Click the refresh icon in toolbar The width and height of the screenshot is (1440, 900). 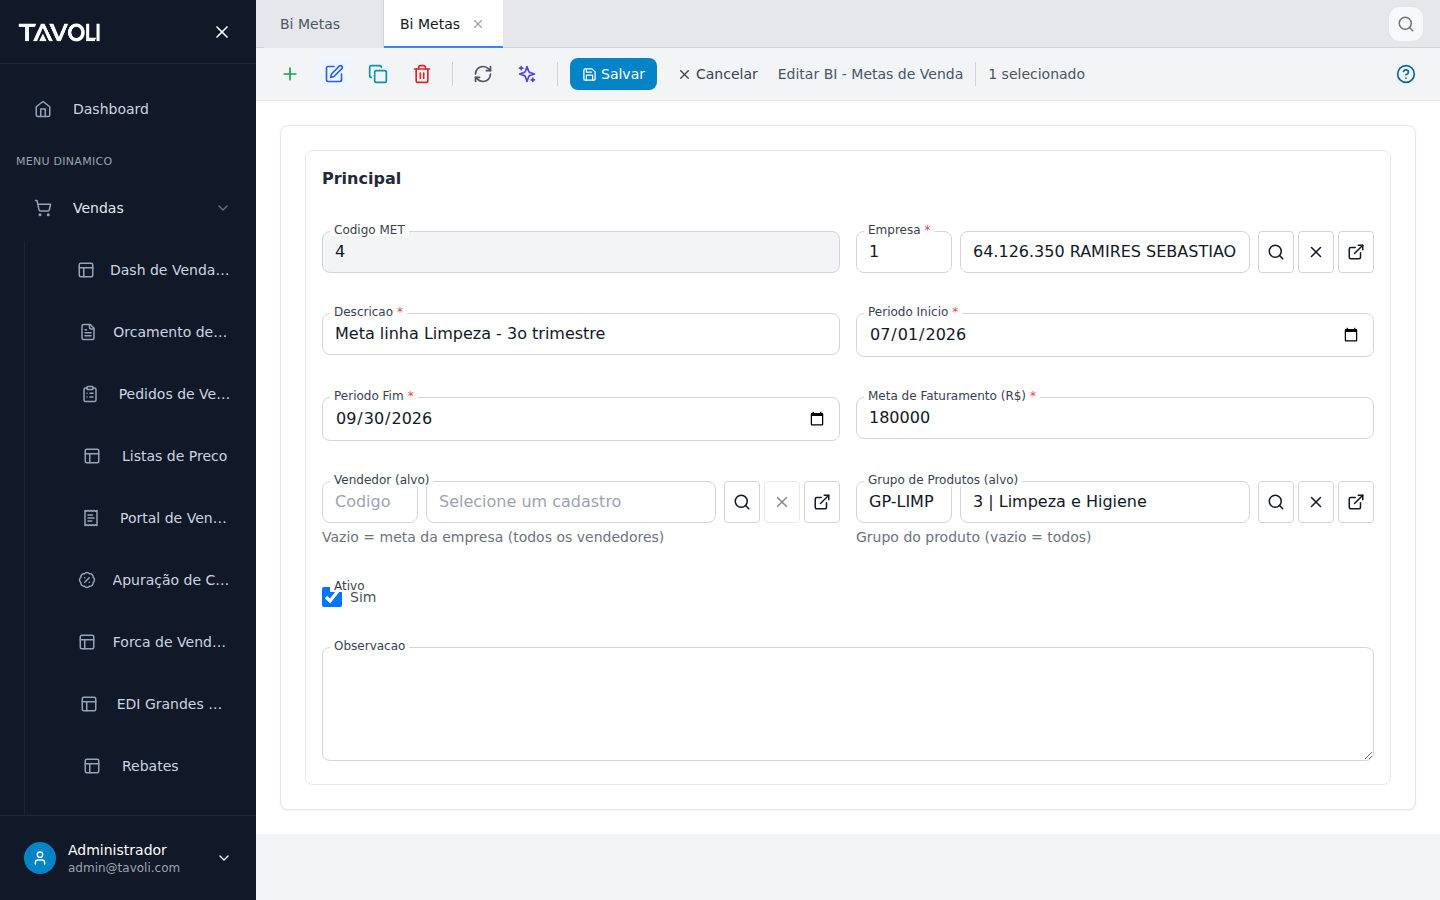[483, 74]
